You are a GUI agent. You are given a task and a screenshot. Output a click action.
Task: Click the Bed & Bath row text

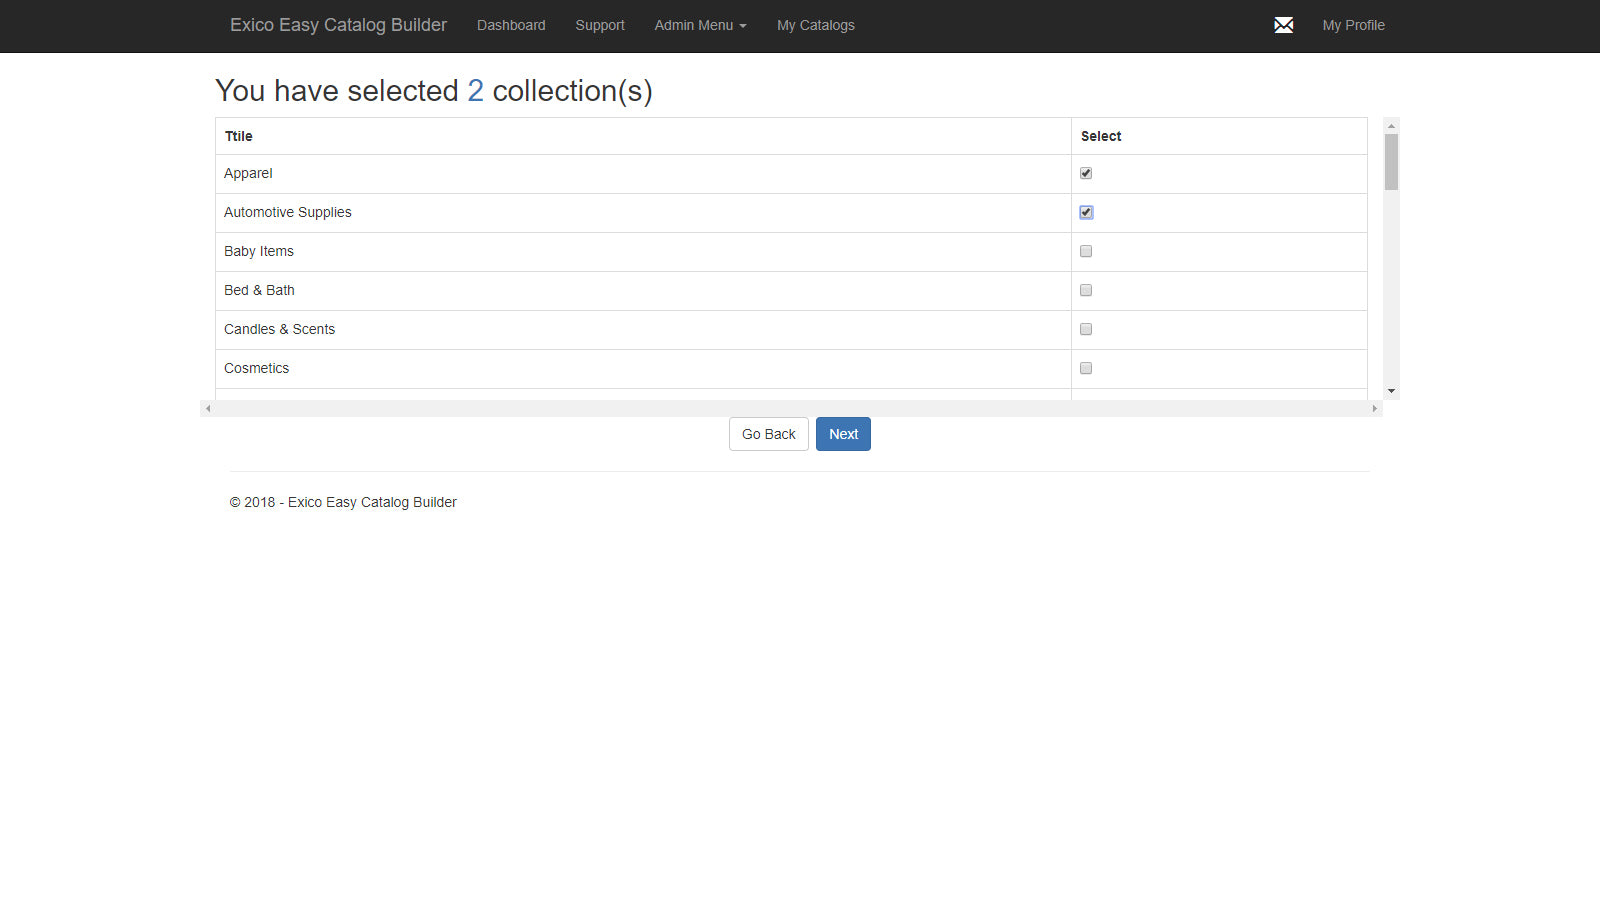pyautogui.click(x=259, y=290)
